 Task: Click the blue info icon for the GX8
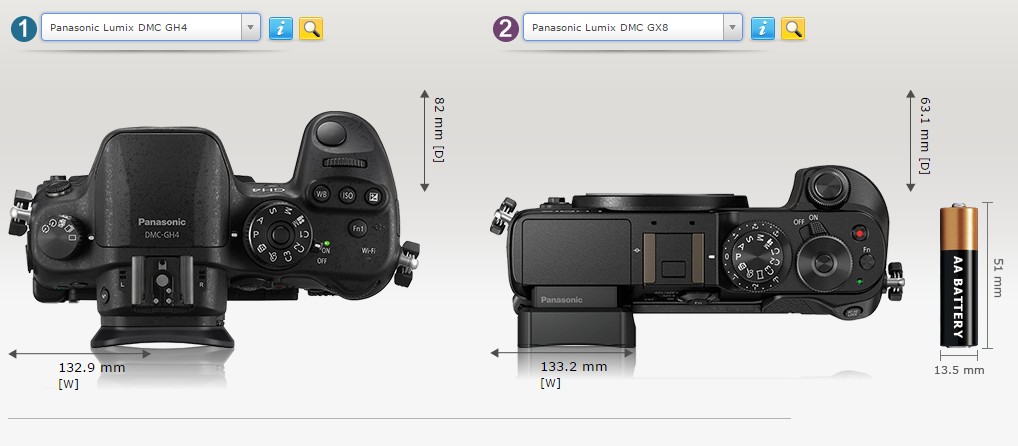(x=763, y=28)
